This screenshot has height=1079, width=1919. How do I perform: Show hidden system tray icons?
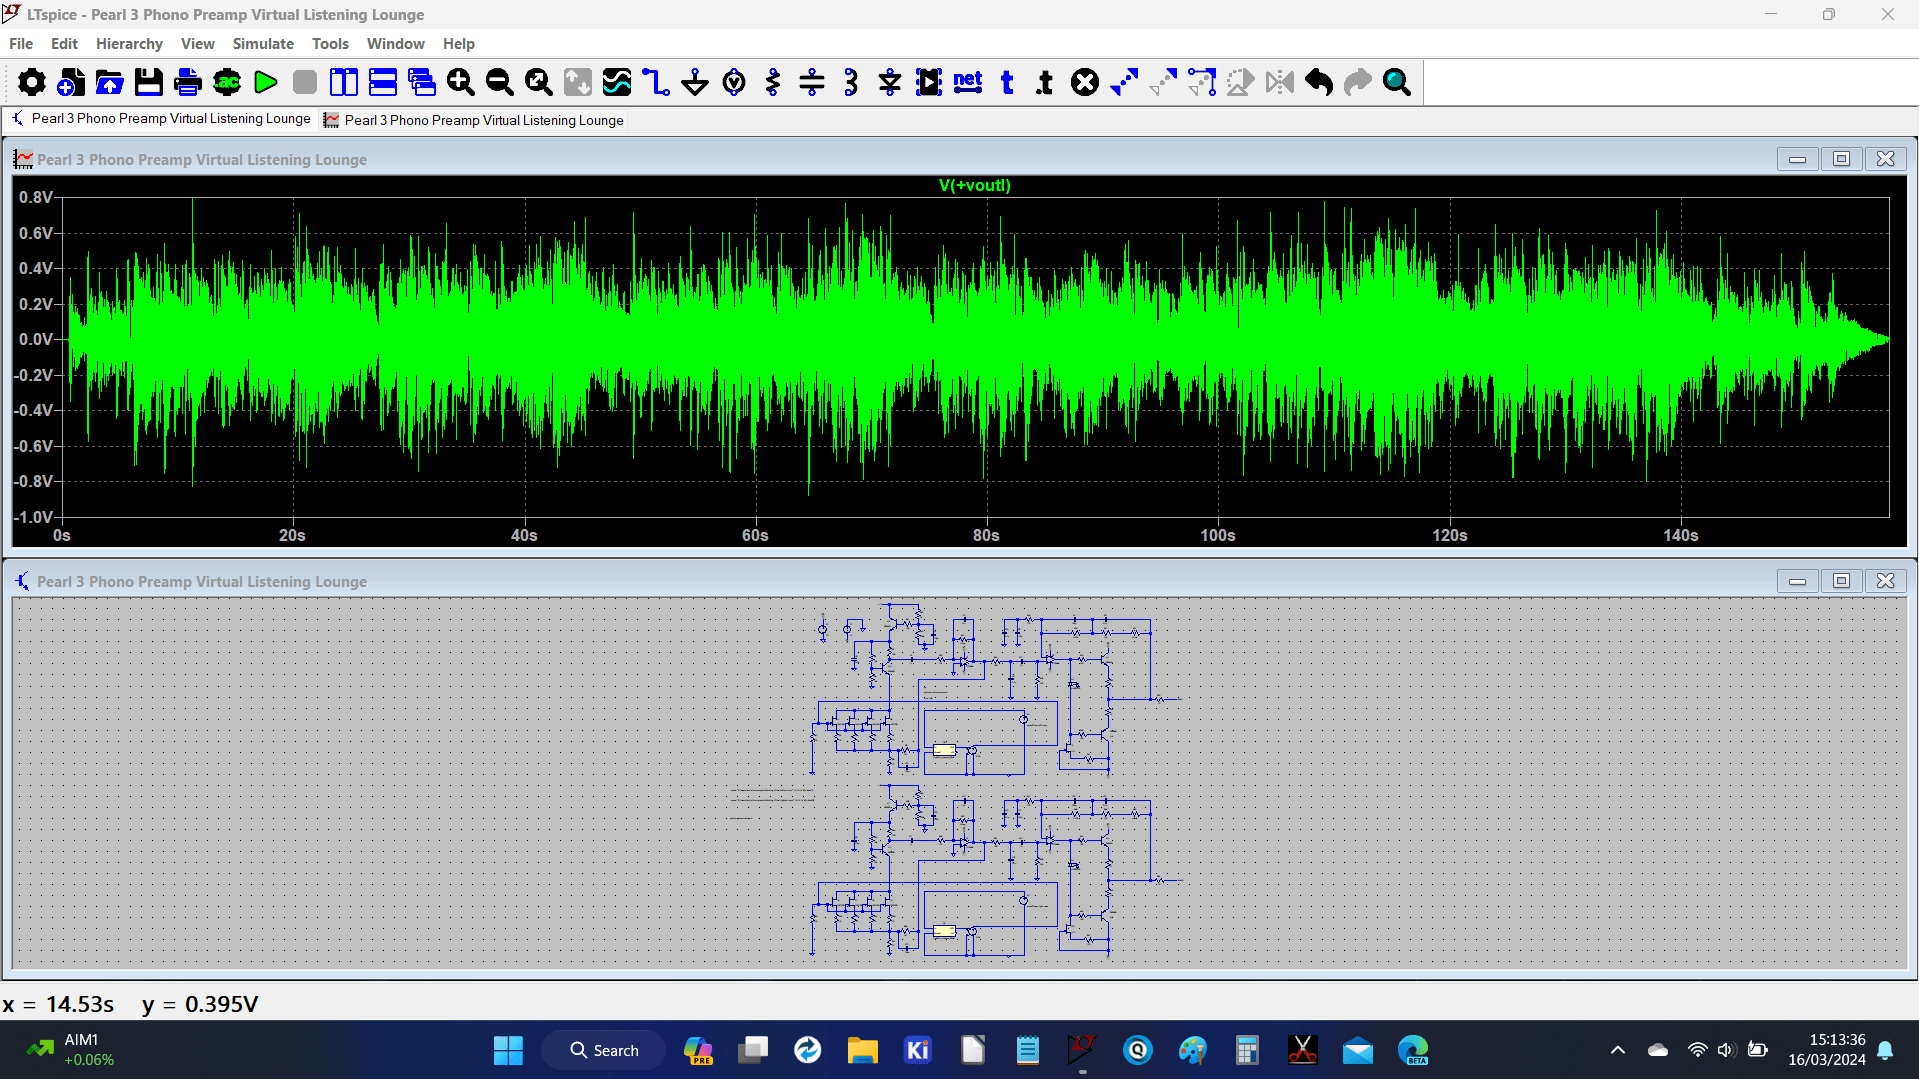1617,1050
